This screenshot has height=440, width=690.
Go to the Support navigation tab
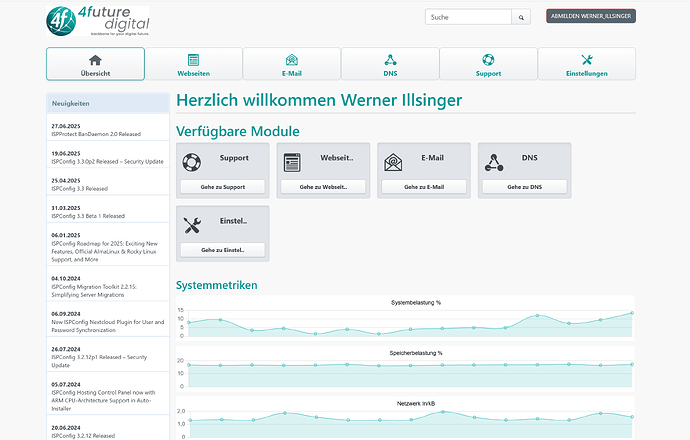pyautogui.click(x=488, y=64)
